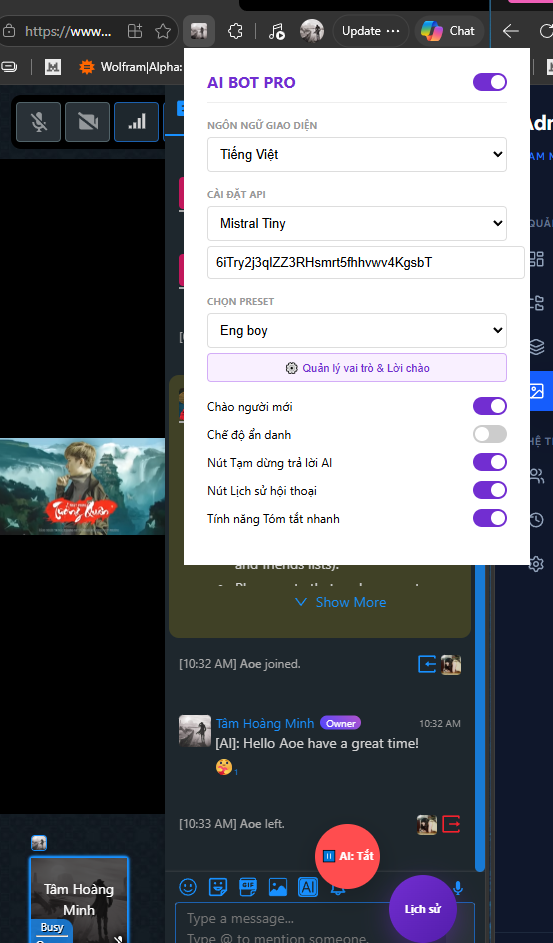553x943 pixels.
Task: Click the red leave arrow beside Aoe left
Action: [x=451, y=824]
